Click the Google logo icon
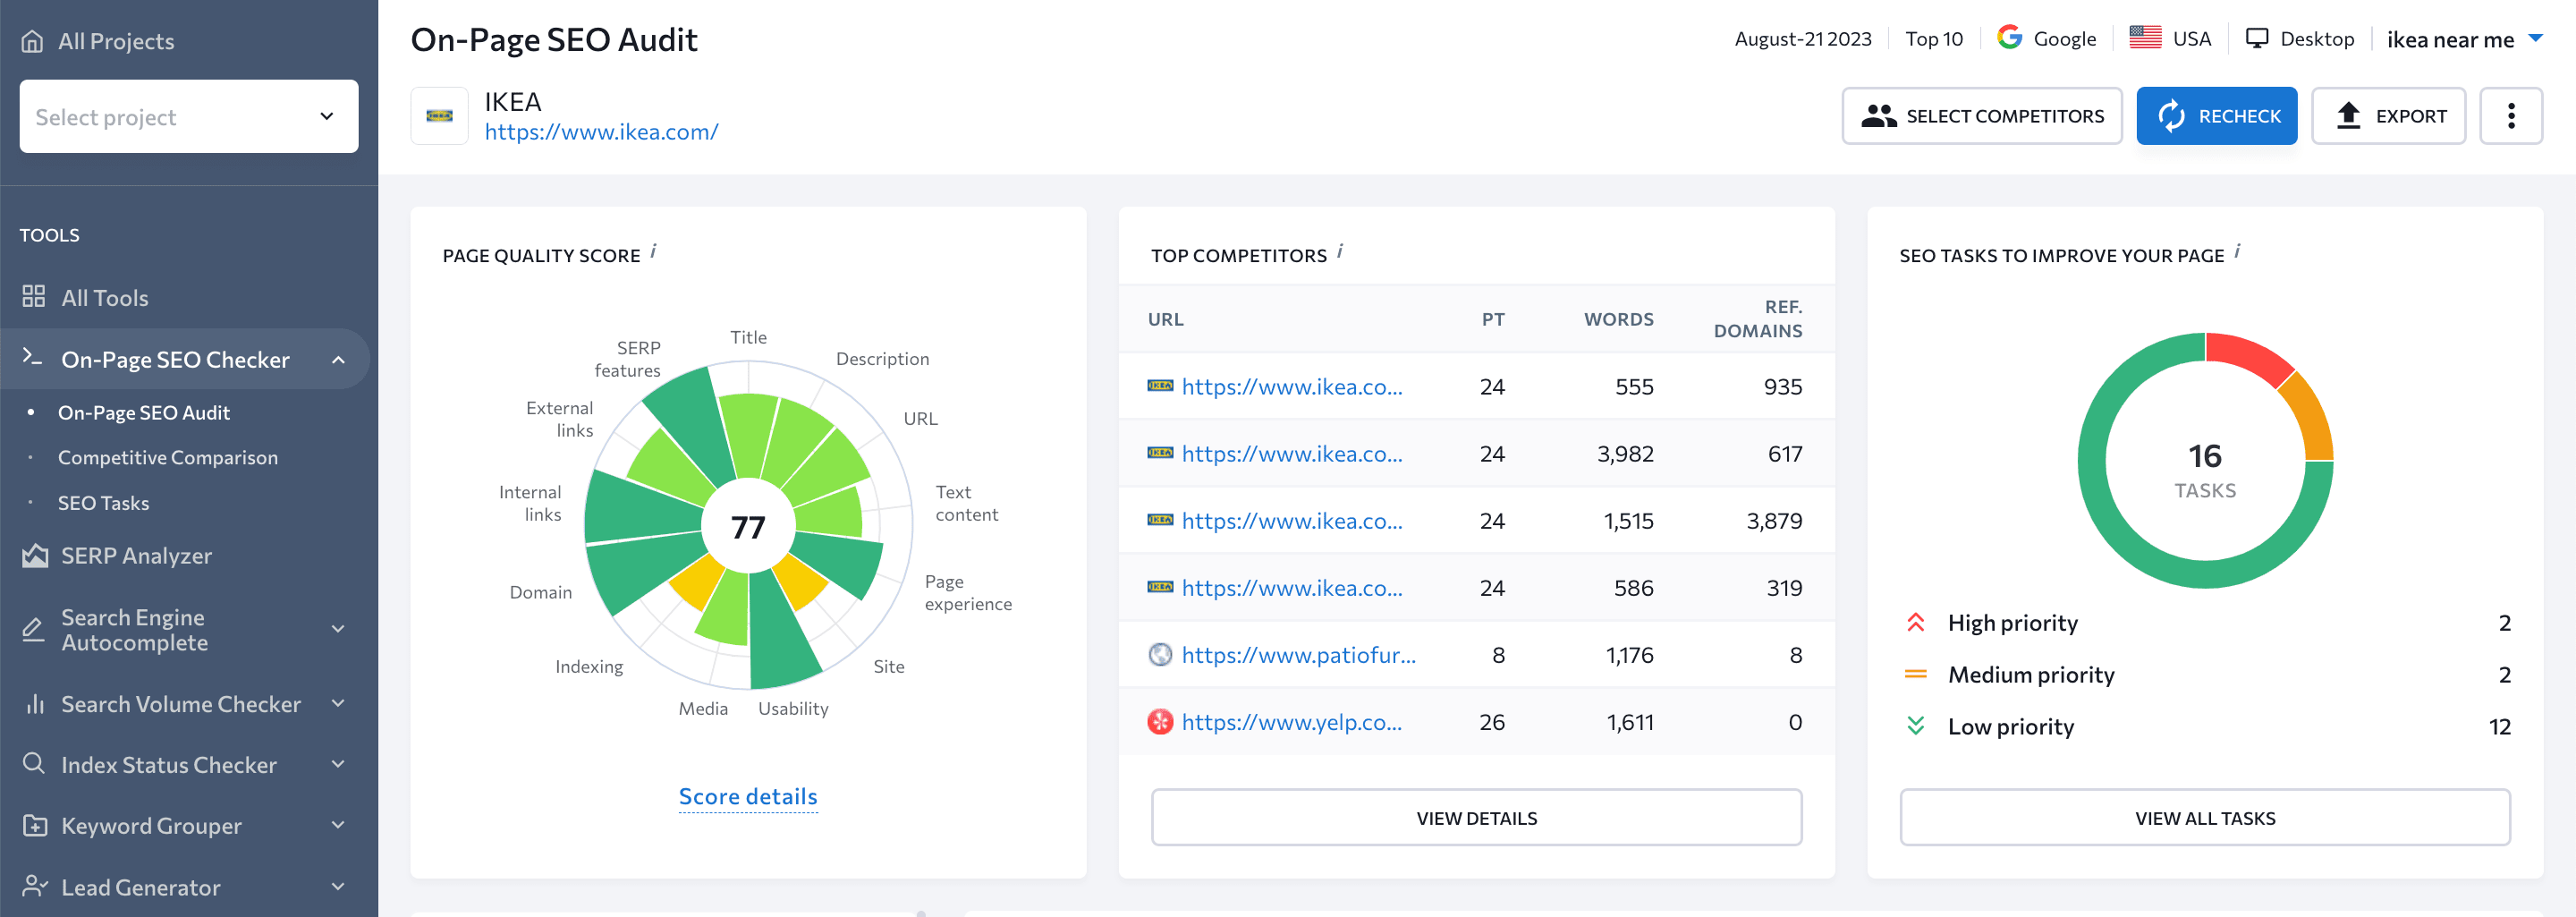The image size is (2576, 917). point(2009,38)
